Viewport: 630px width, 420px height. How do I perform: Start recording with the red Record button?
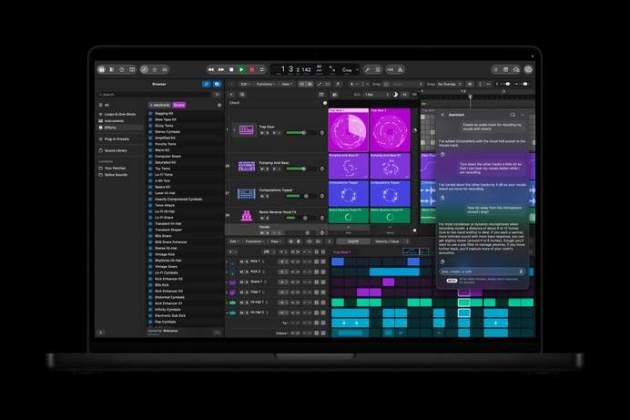click(252, 70)
